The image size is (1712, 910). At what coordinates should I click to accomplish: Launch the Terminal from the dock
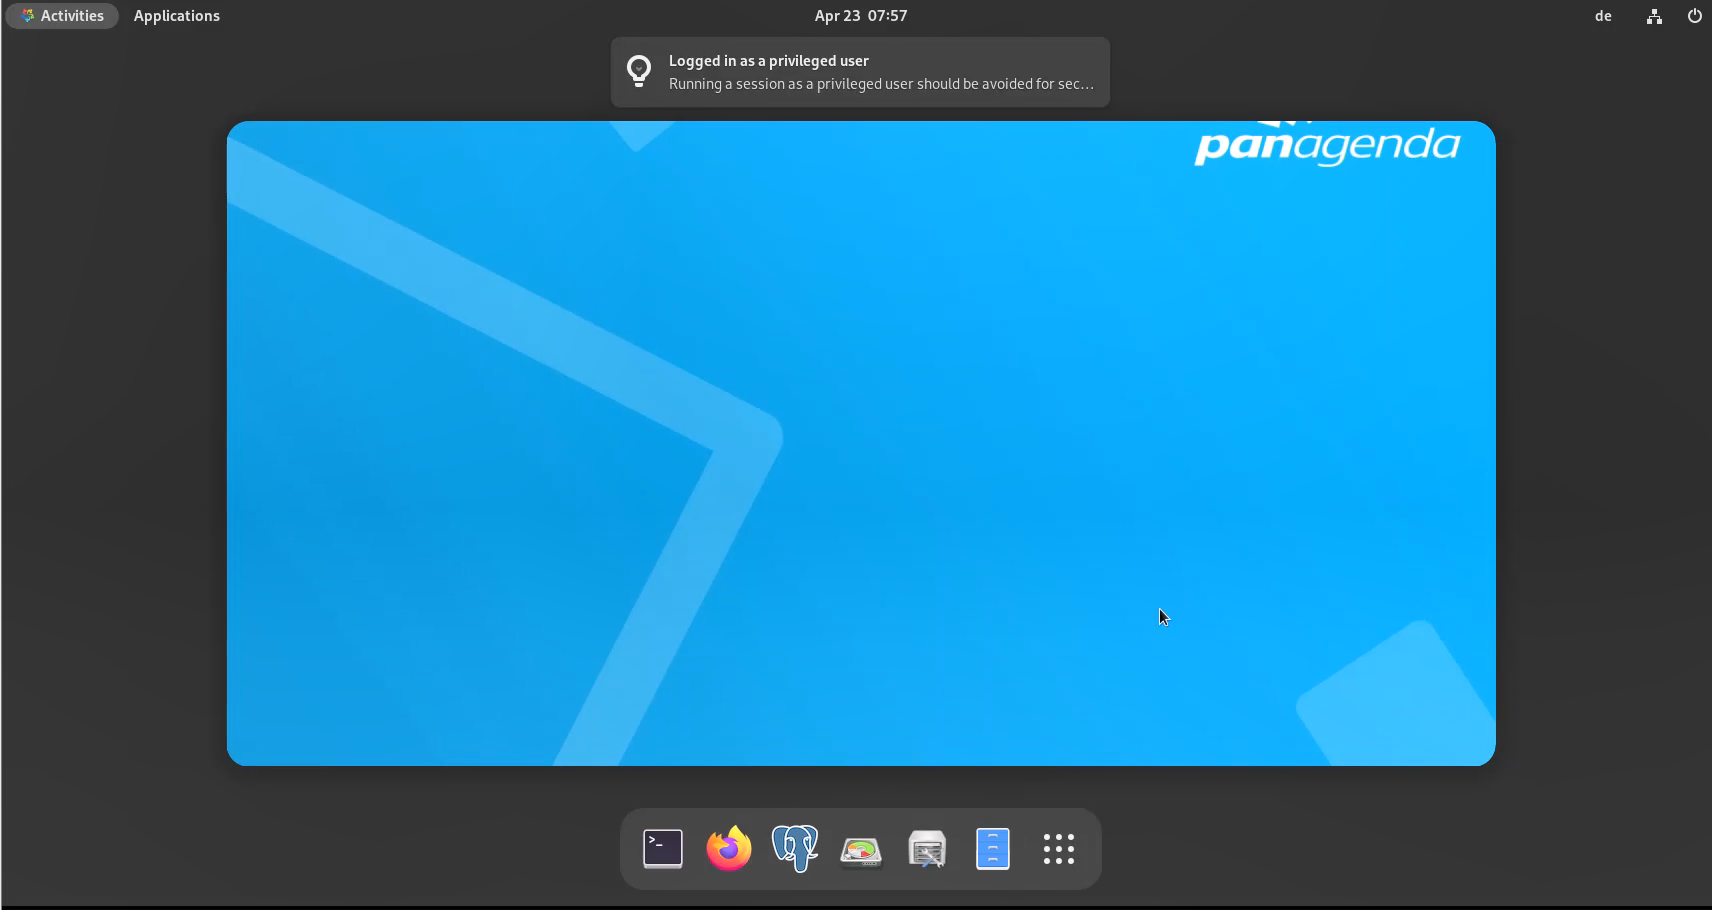point(662,849)
